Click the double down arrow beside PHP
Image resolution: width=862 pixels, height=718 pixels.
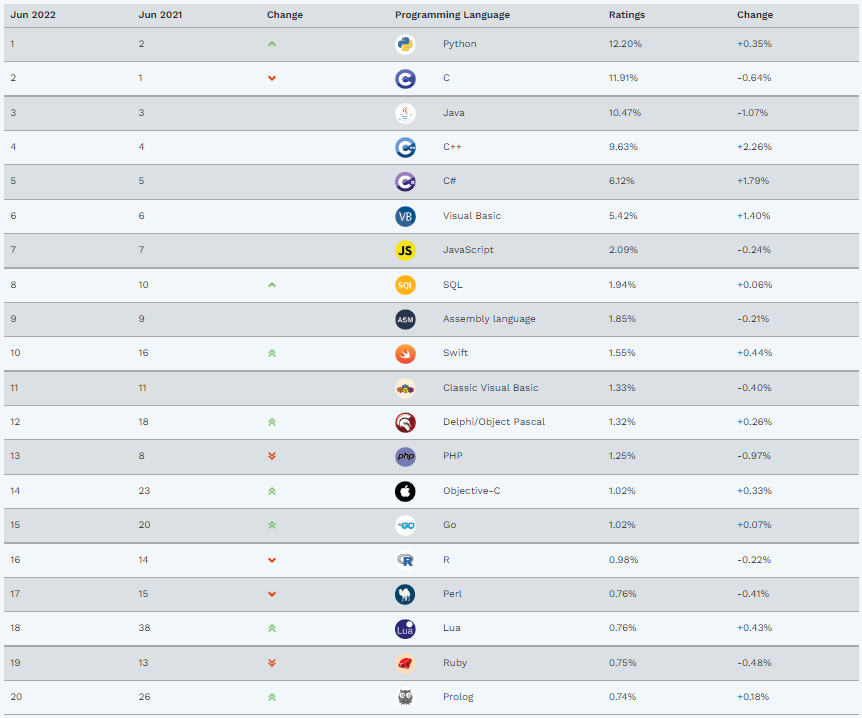272,456
